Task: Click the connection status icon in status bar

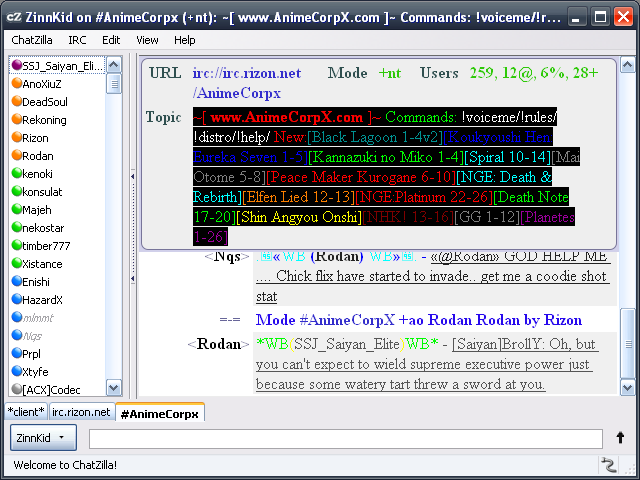Action: coord(607,465)
